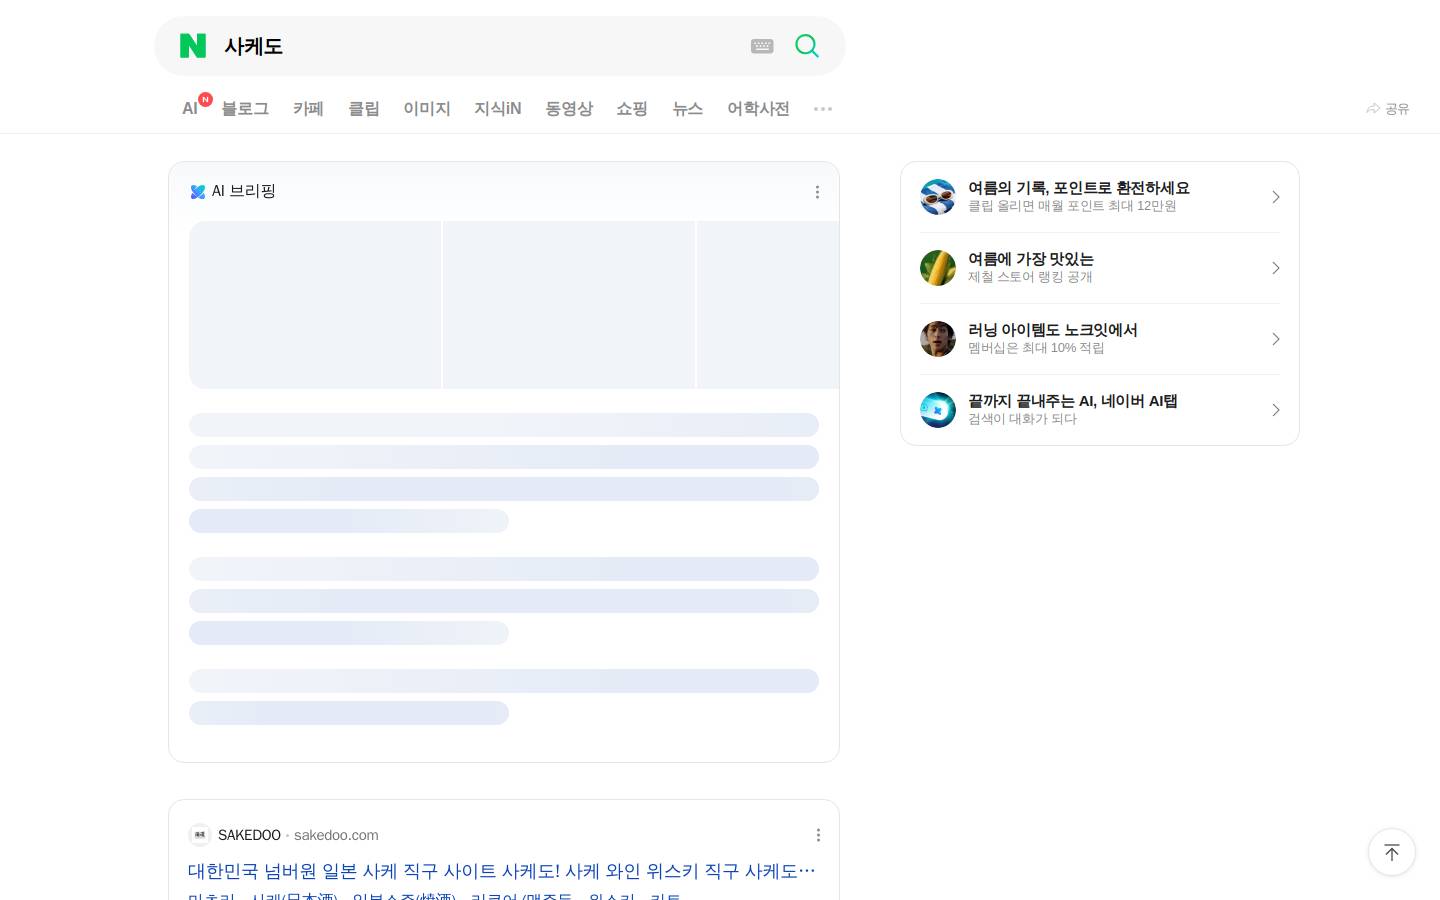
Task: Open the AI 브리핑 options menu
Action: (817, 192)
